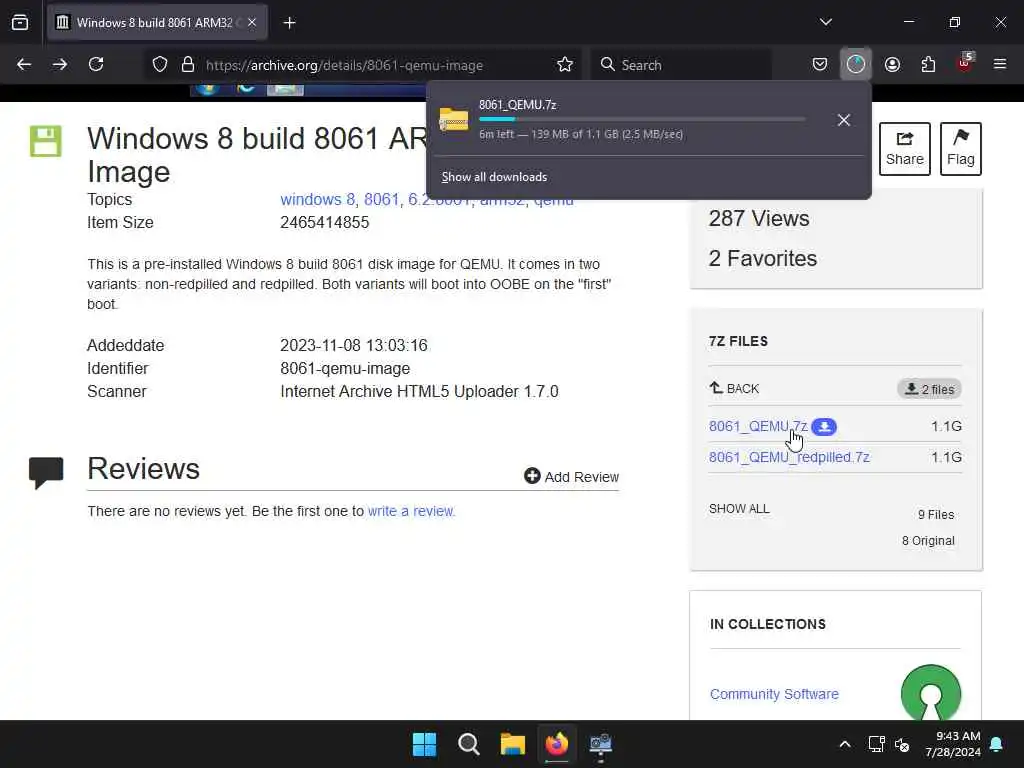Open the write a review link
The width and height of the screenshot is (1024, 768).
coord(411,511)
